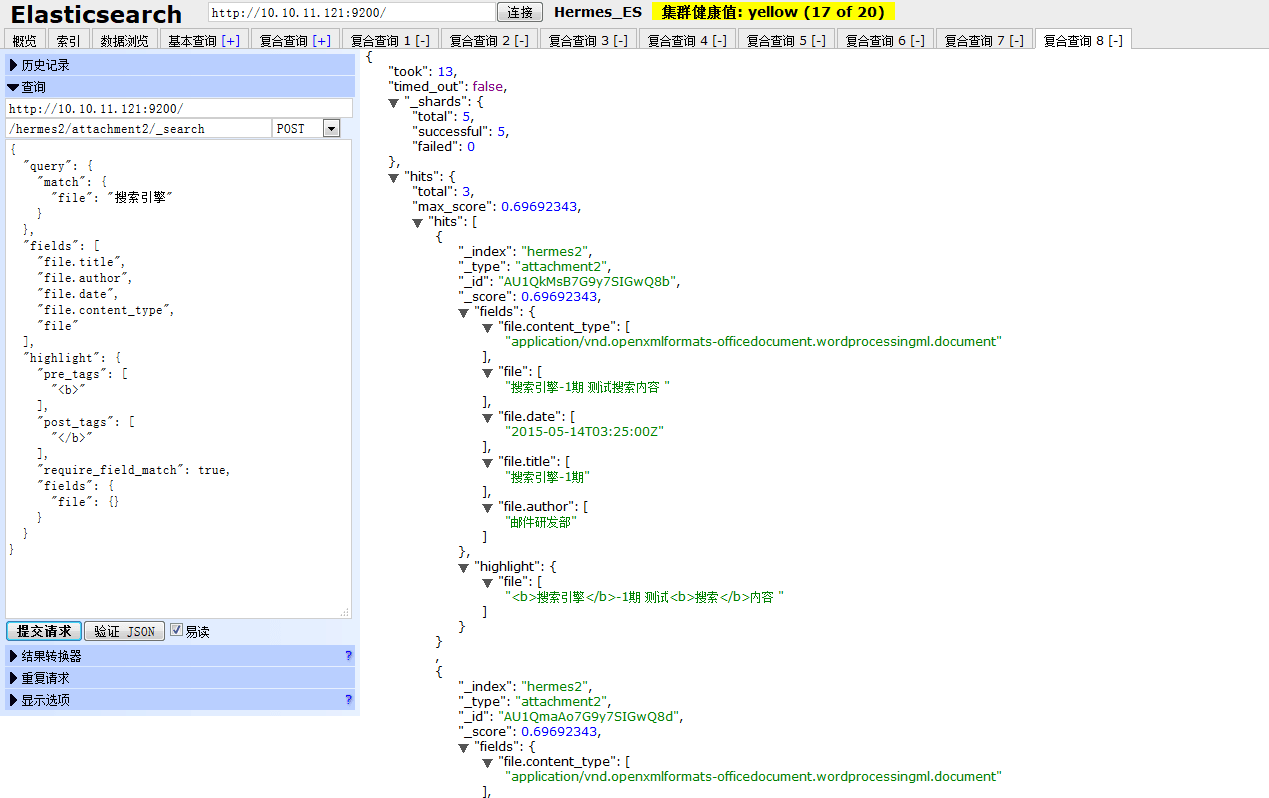This screenshot has height=798, width=1269.
Task: Collapse first result's "file" field node
Action: click(488, 373)
